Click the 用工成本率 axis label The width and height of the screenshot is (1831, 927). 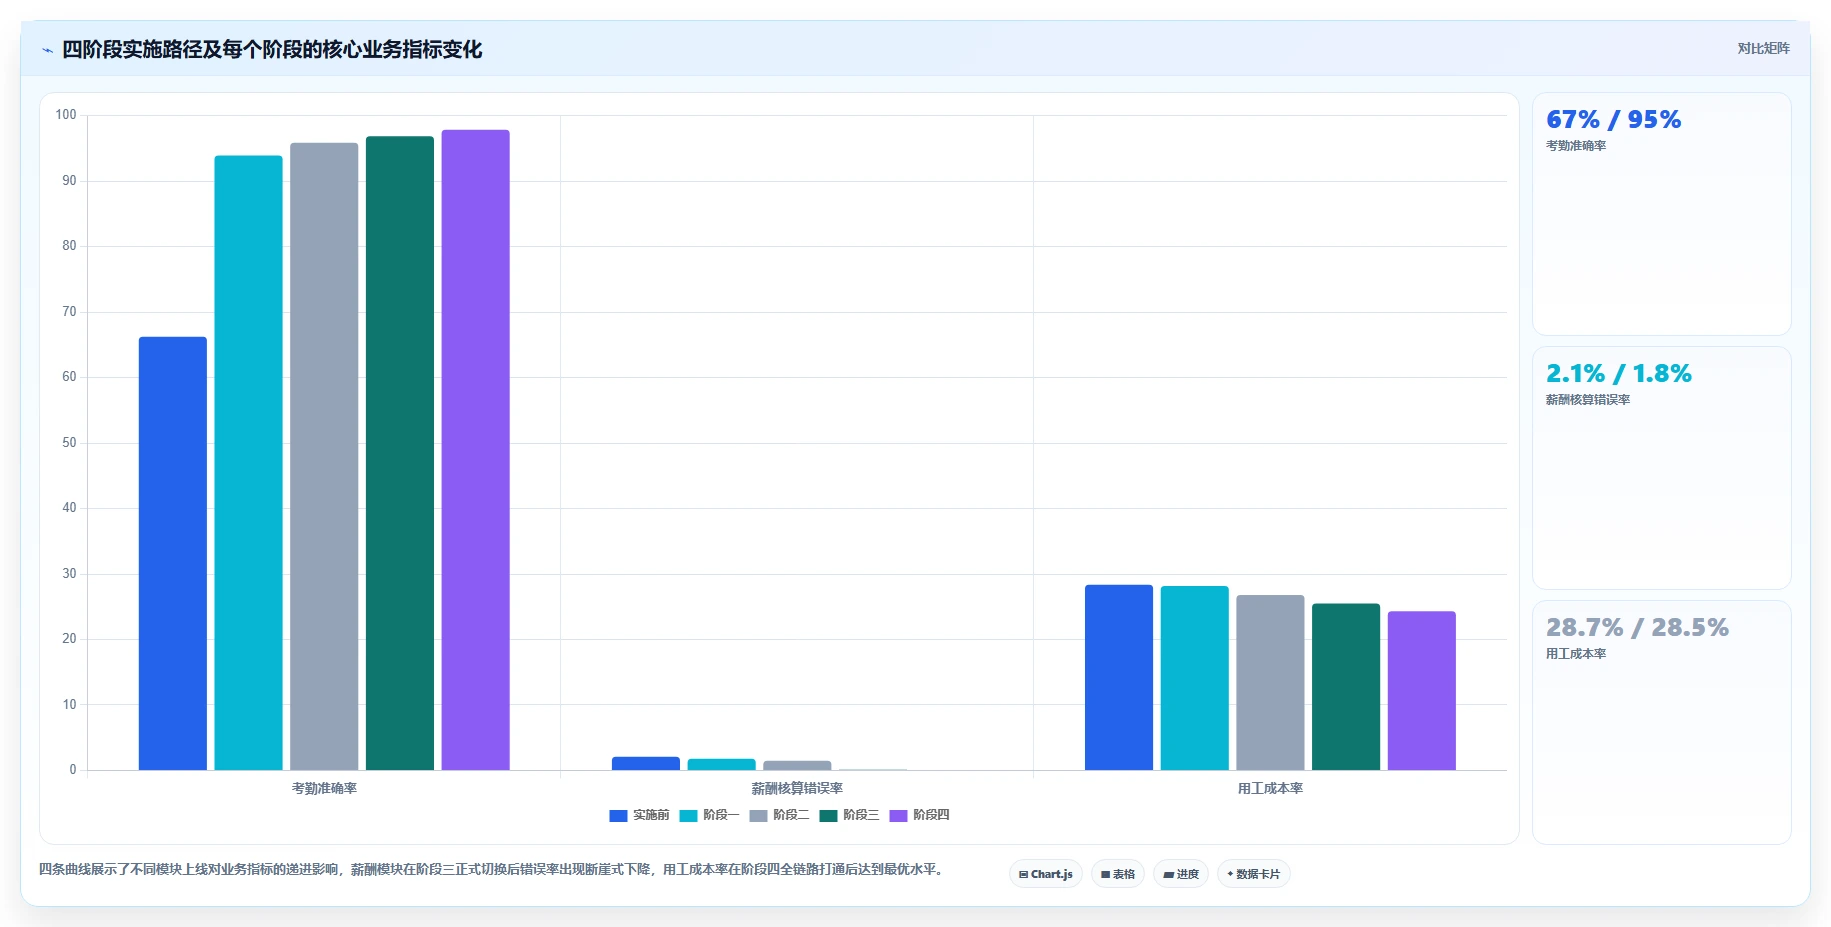coord(1270,788)
